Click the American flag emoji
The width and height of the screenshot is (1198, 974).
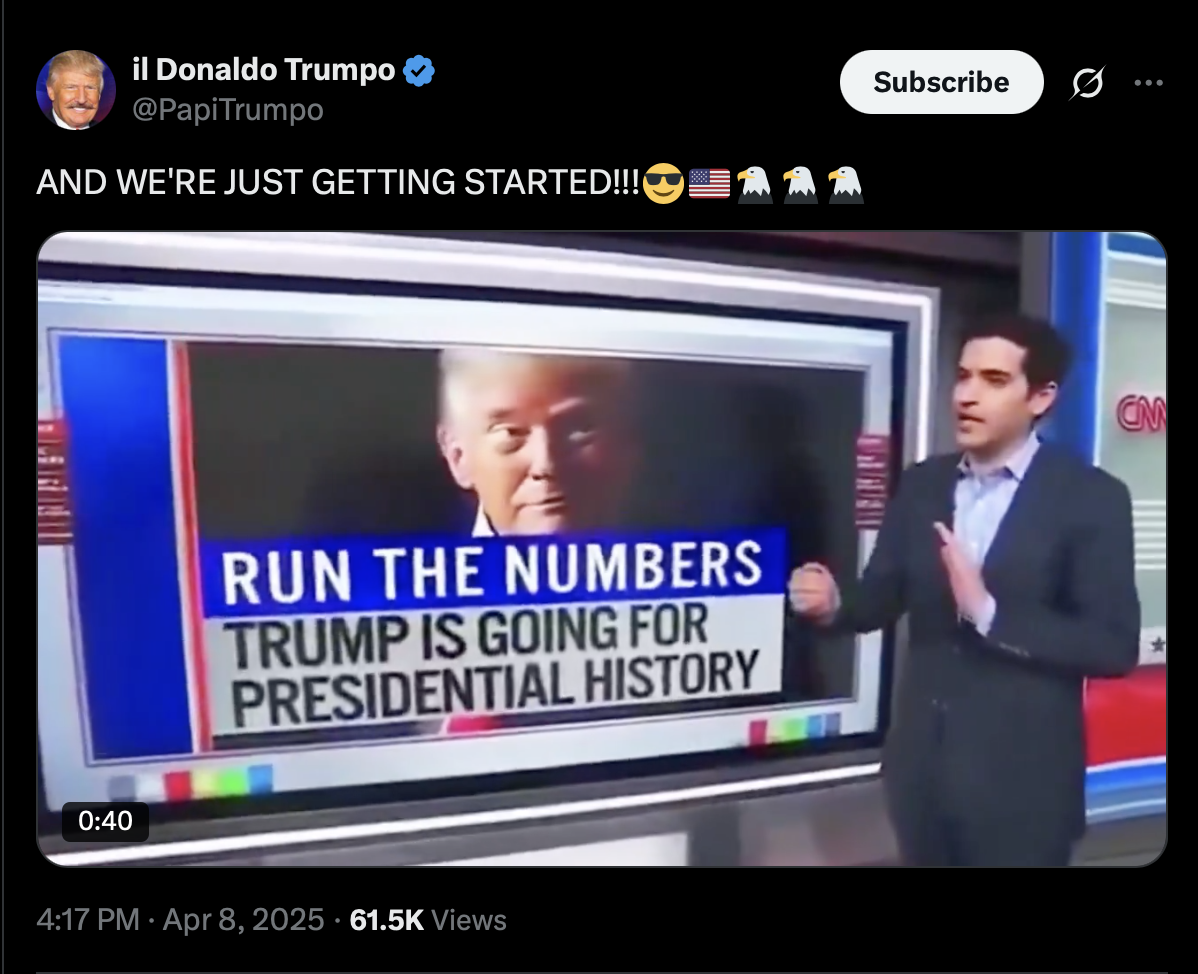[x=709, y=183]
